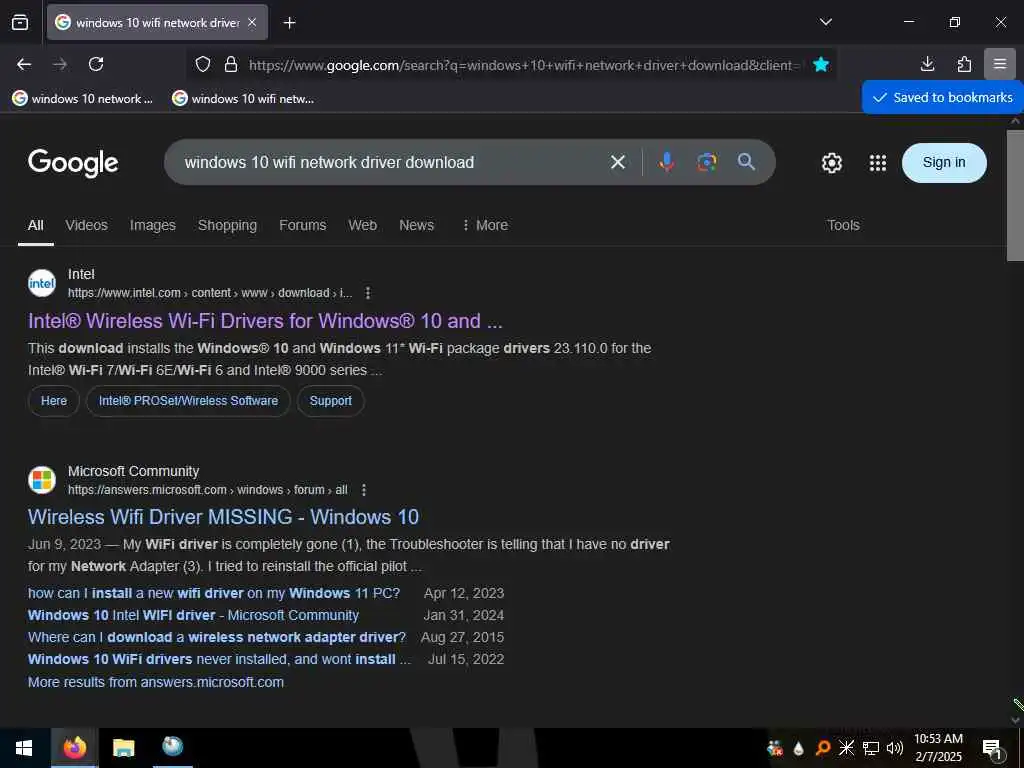Open 'WiFi drivers never installed' link
1024x768 pixels.
coord(219,659)
